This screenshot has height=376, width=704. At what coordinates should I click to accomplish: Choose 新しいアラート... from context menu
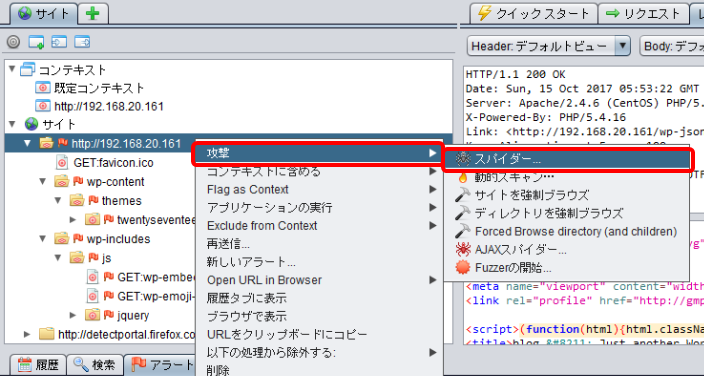tap(319, 262)
